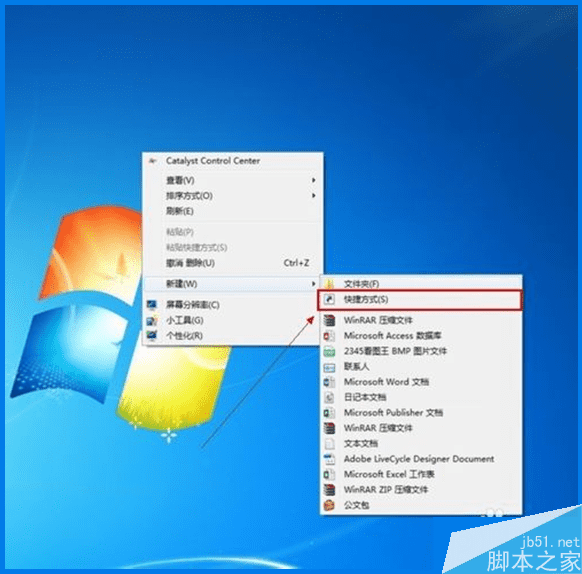Create new 2345看图王 BMP 图片文件
Screen dimensions: 582x574
point(421,351)
